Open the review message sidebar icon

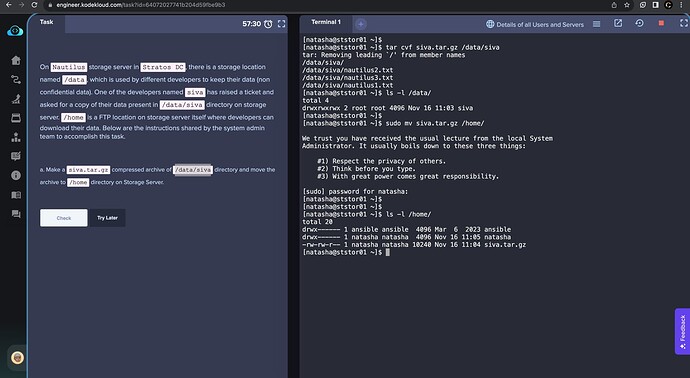[x=16, y=156]
